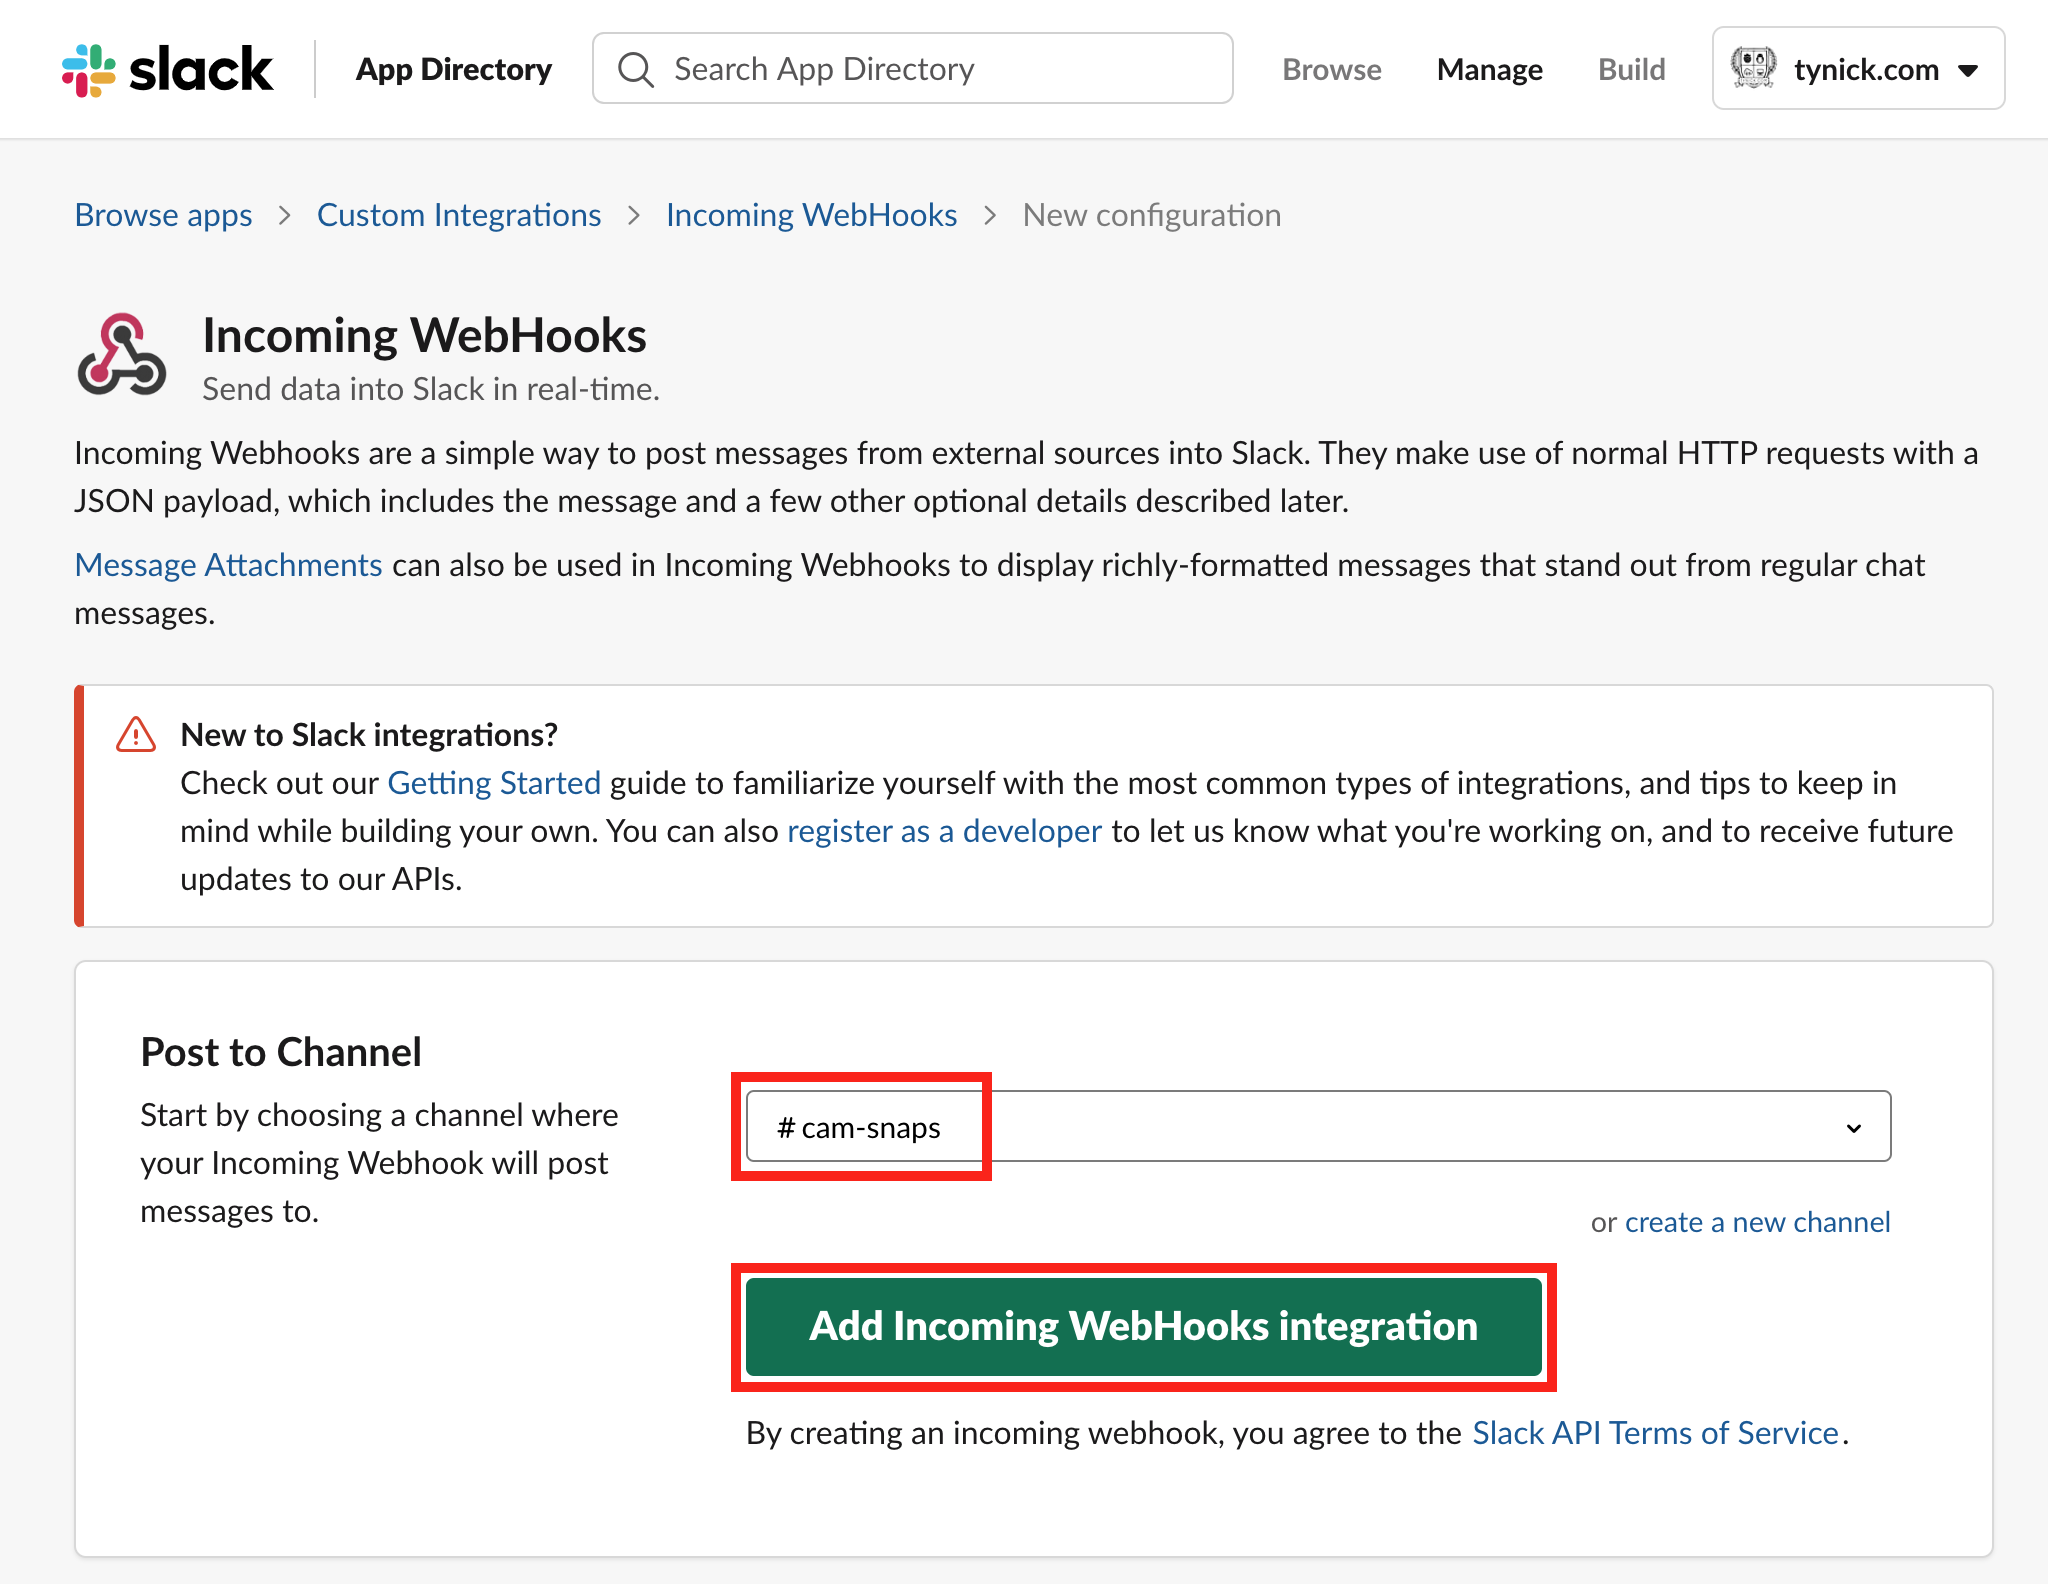Open the tynick.com workspace dropdown
2048x1584 pixels.
tap(1858, 68)
